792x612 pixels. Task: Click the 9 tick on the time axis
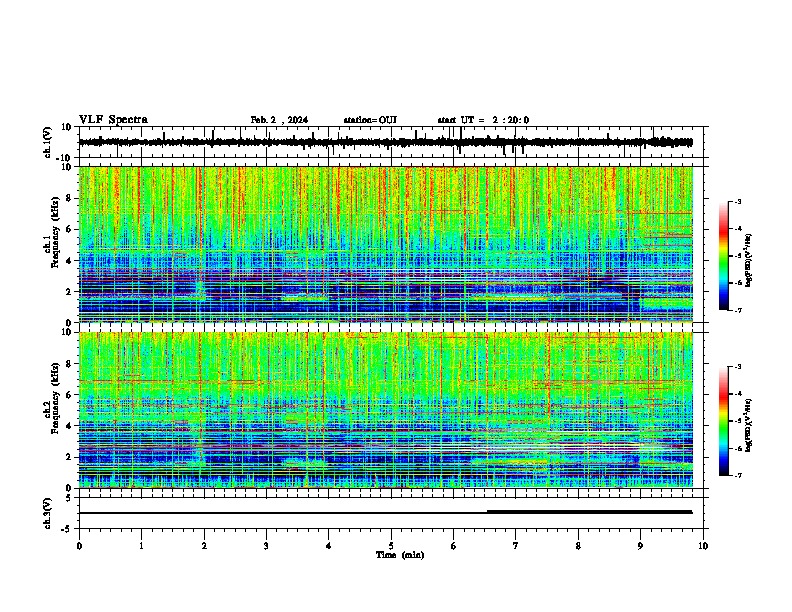coord(640,546)
